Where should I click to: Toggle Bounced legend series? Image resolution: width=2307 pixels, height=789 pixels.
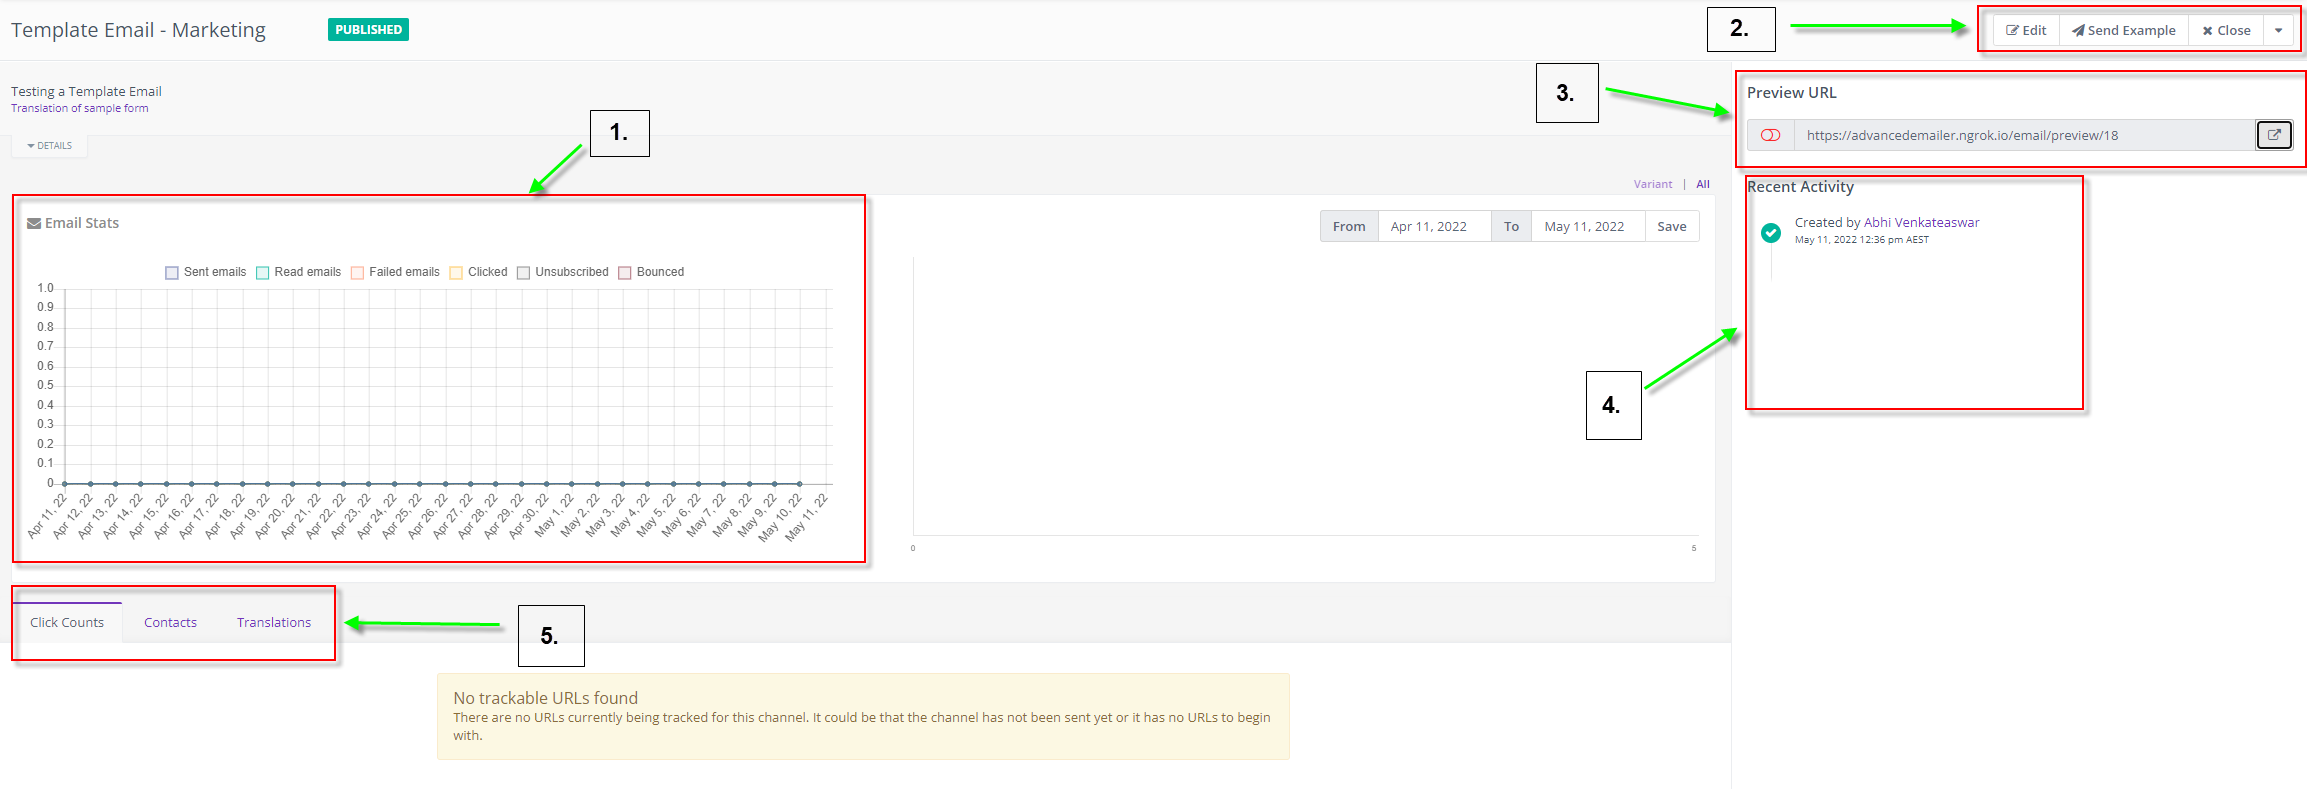[x=625, y=272]
